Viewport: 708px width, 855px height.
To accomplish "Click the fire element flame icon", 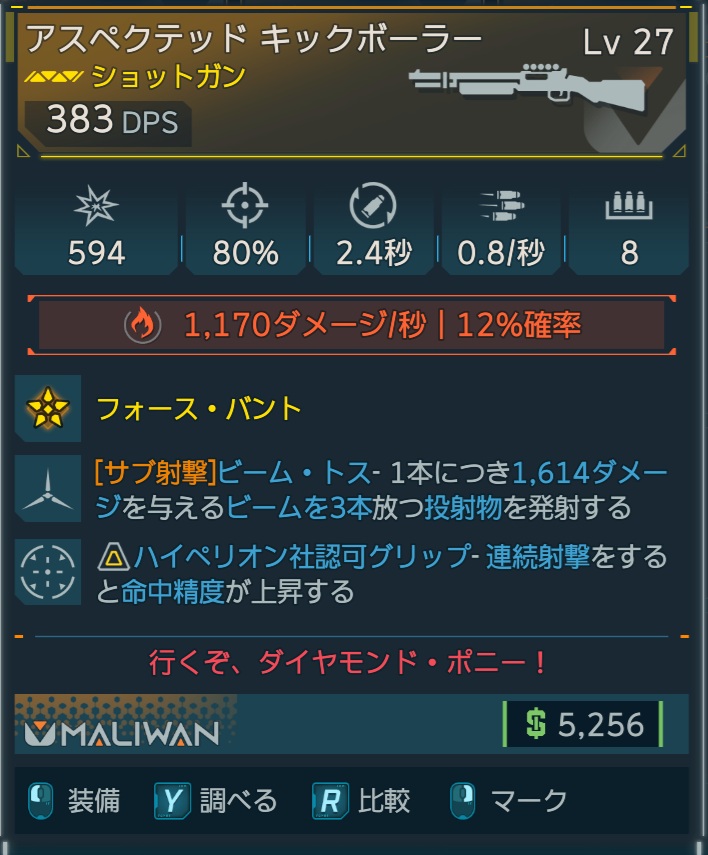I will pos(142,325).
